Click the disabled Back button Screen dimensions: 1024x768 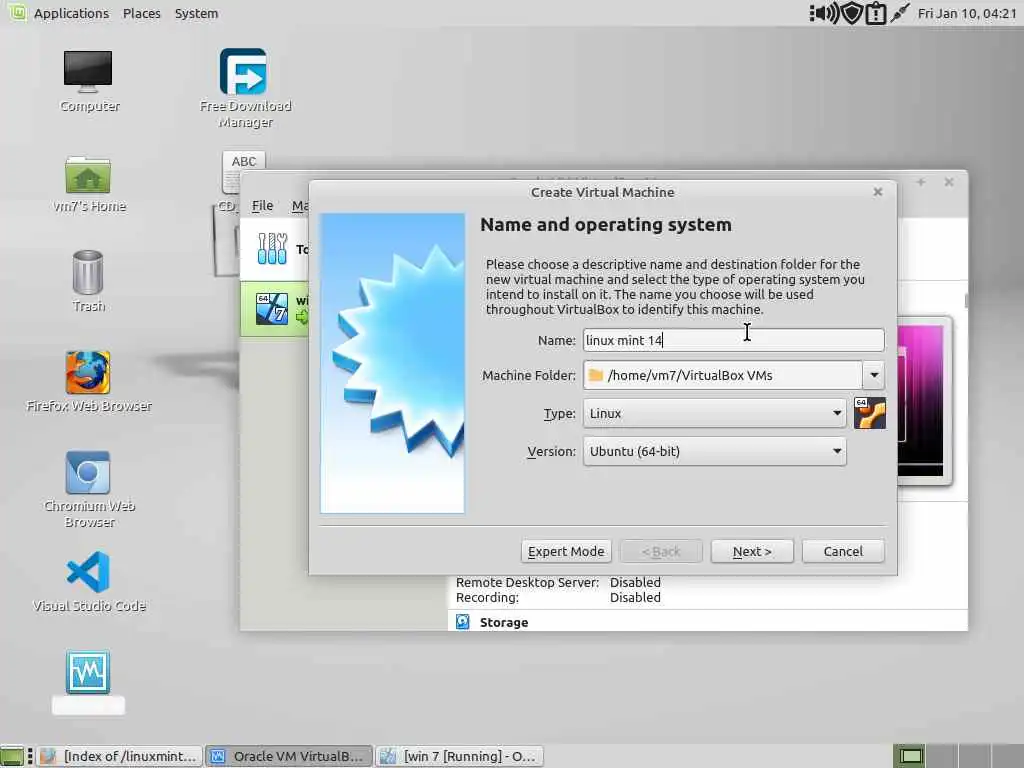pos(661,551)
